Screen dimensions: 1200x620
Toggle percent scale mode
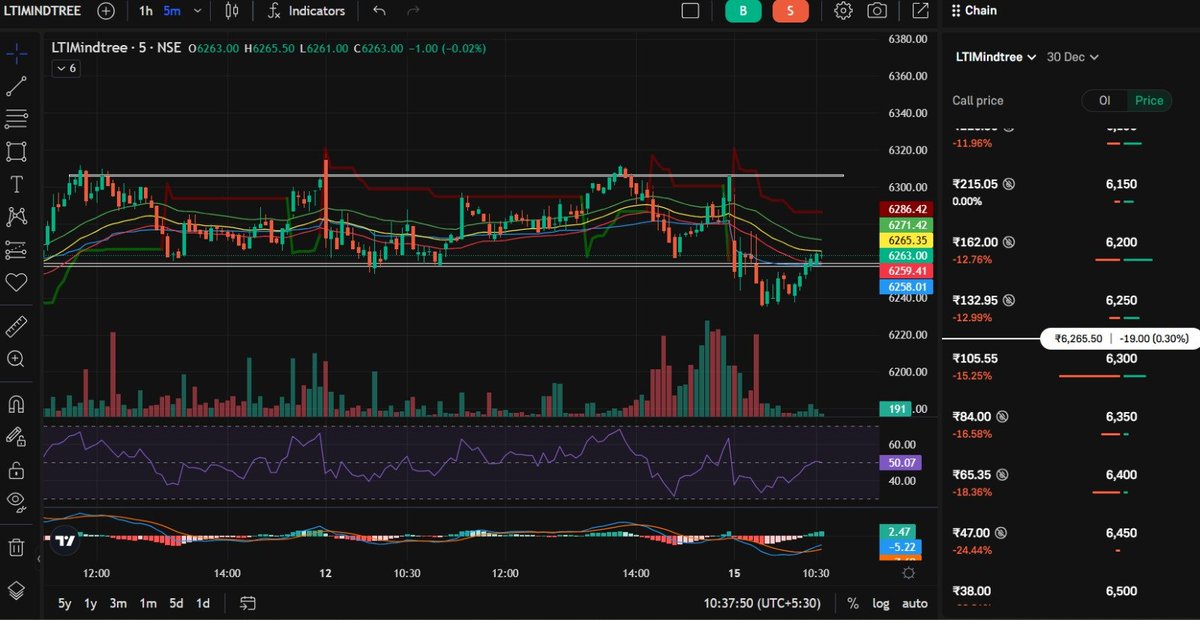tap(853, 603)
